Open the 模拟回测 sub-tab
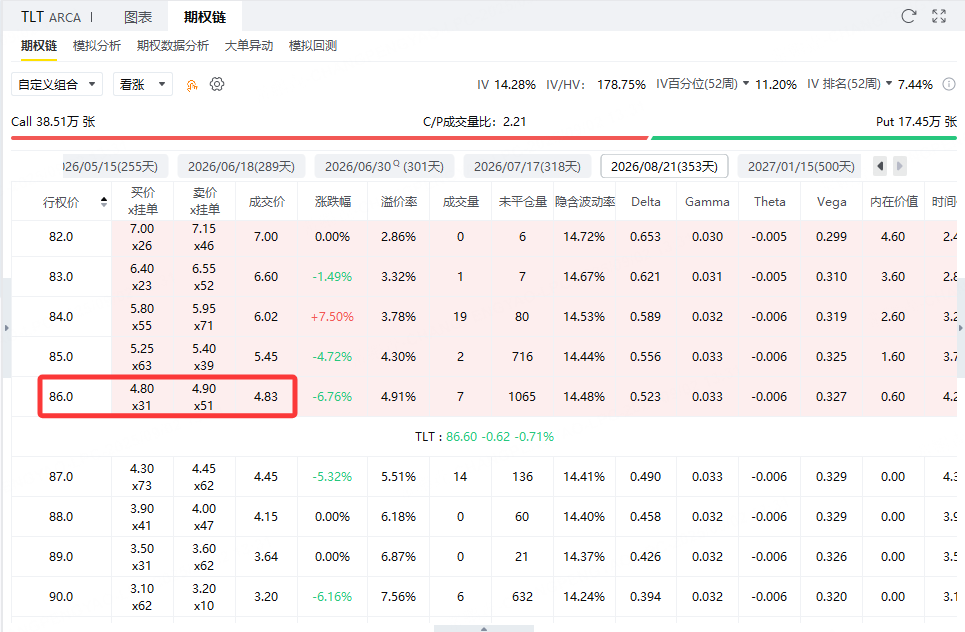 [313, 46]
